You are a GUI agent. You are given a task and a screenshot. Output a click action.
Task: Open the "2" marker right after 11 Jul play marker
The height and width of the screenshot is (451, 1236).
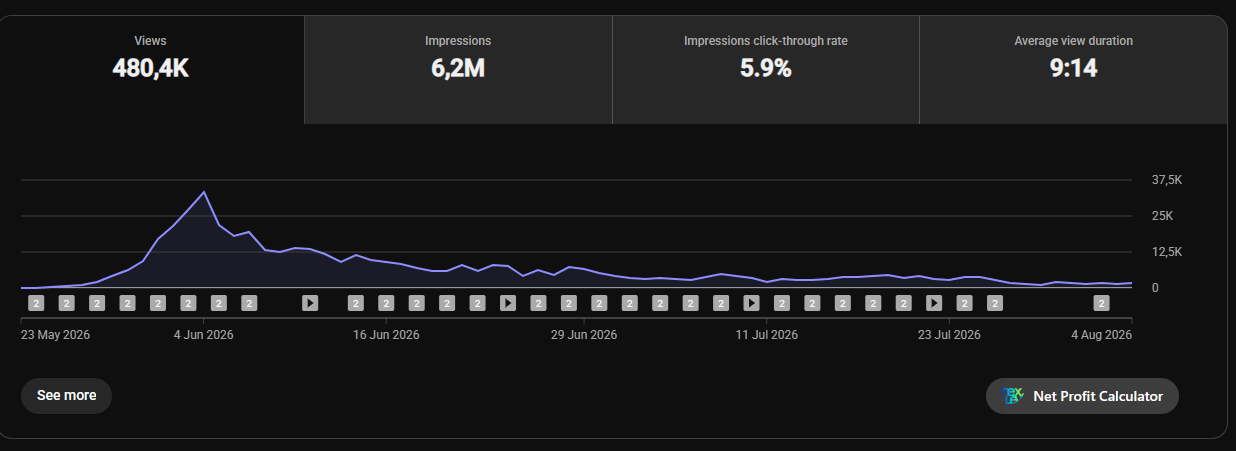(x=782, y=302)
